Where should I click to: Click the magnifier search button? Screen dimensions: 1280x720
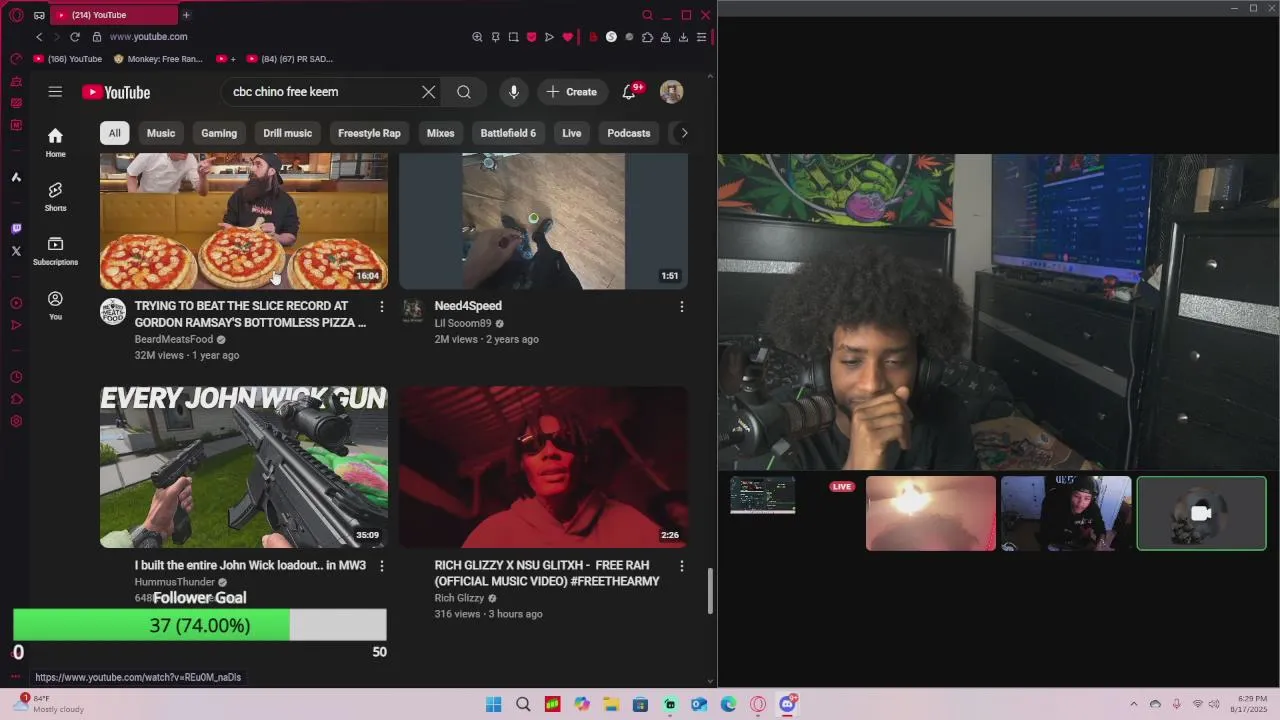coord(464,92)
